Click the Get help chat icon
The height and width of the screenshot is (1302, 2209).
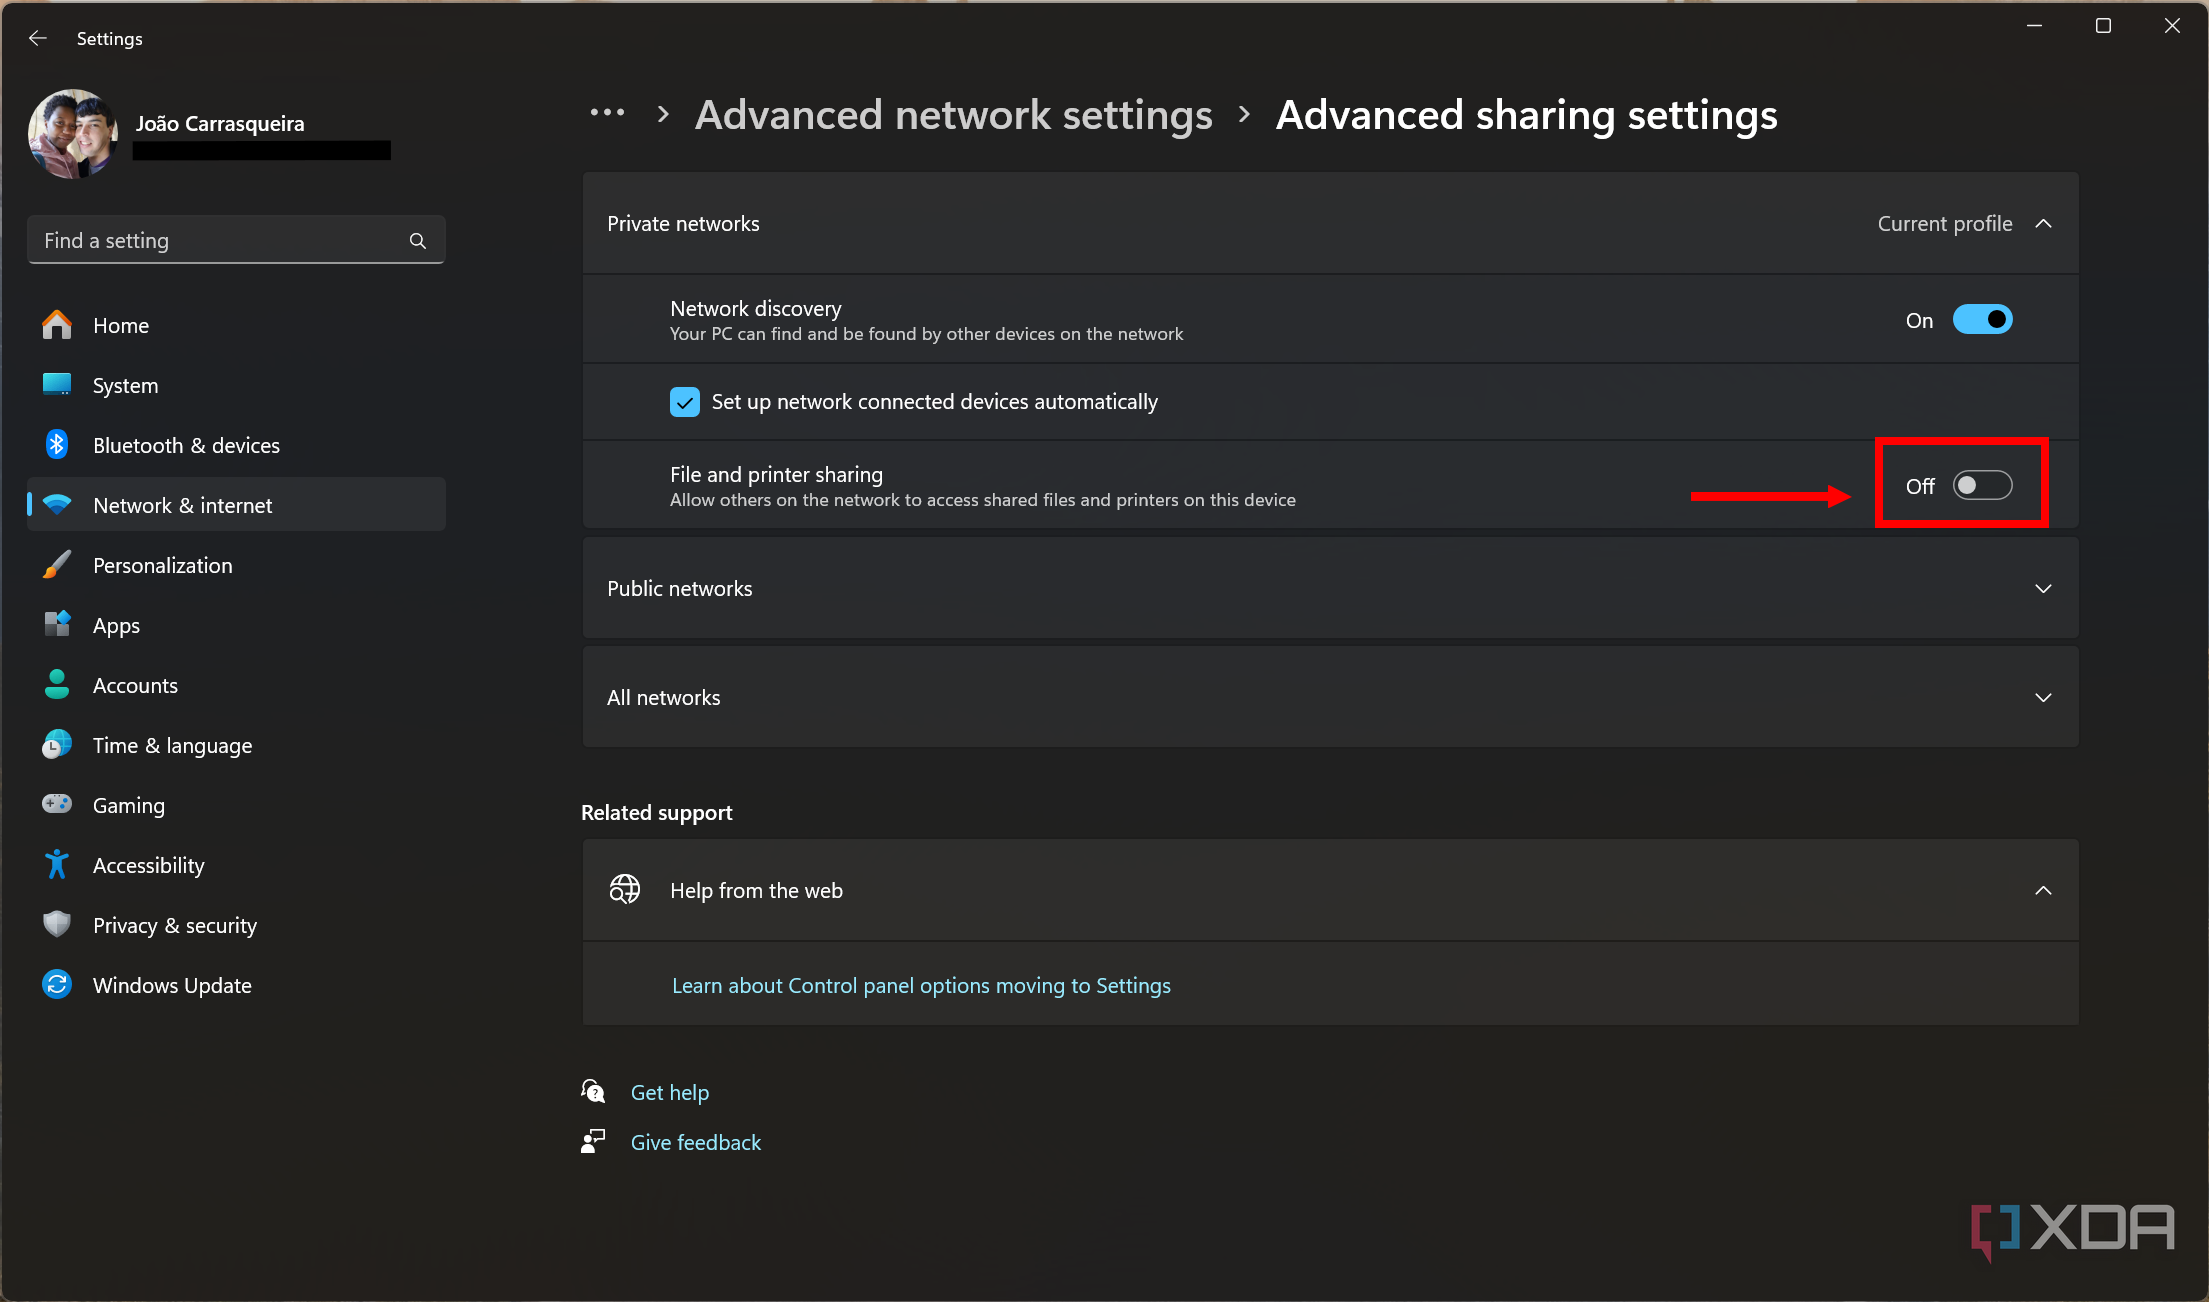tap(593, 1091)
